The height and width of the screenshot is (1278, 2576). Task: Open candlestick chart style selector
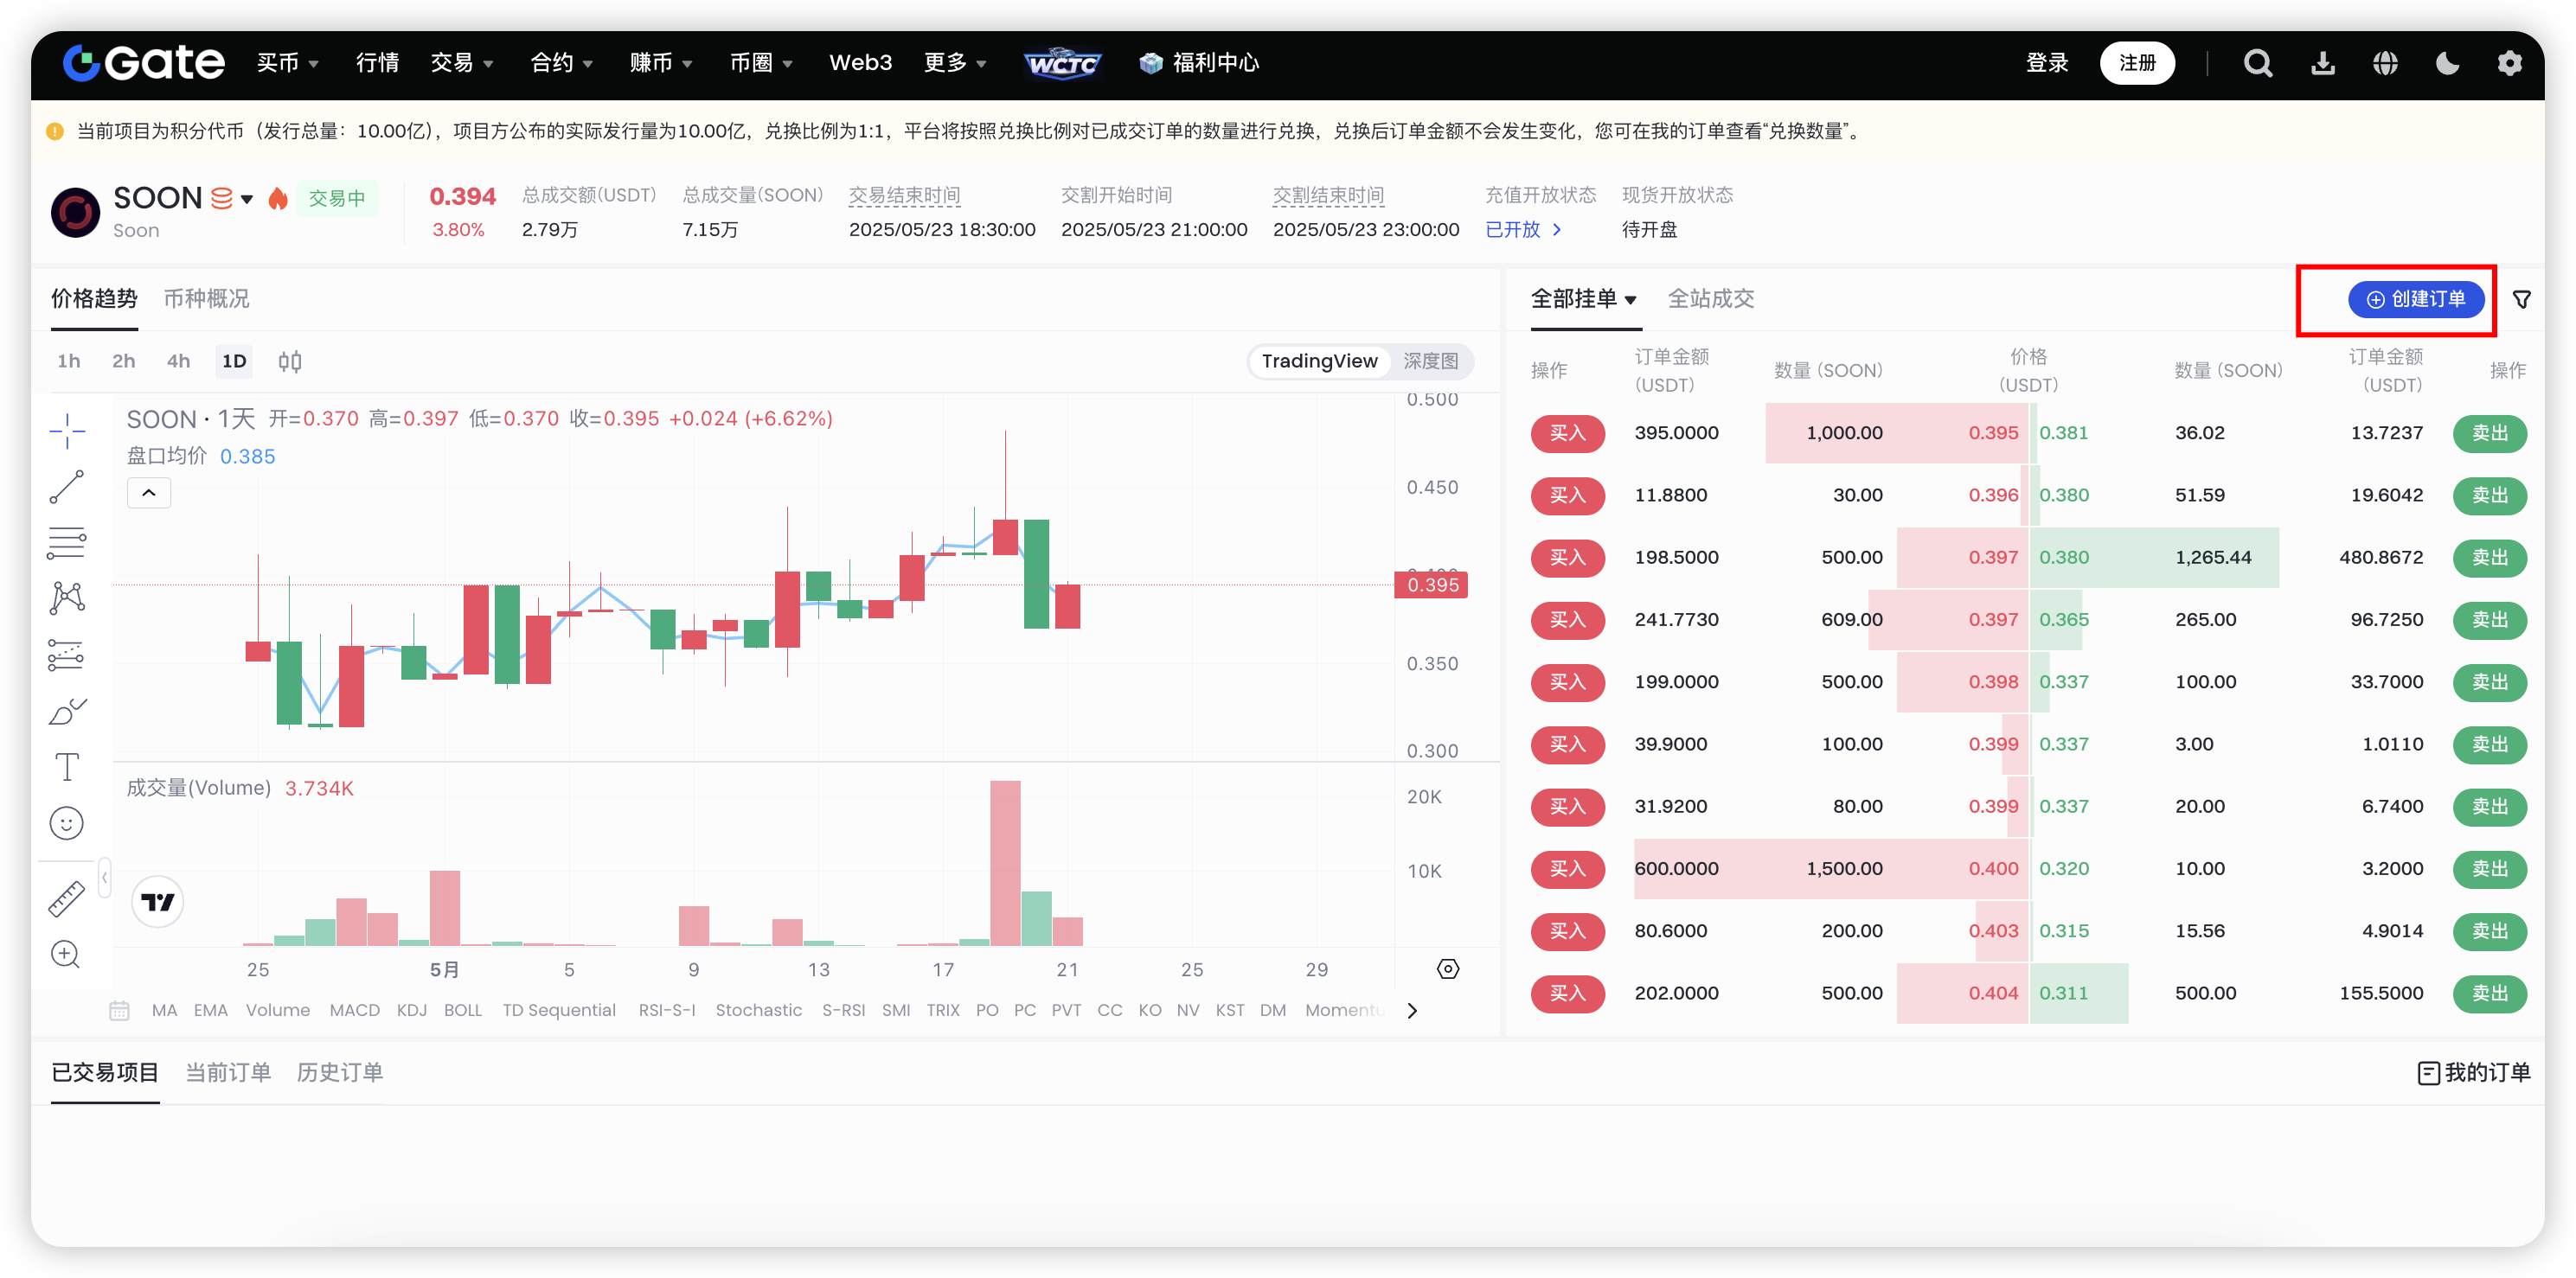290,361
